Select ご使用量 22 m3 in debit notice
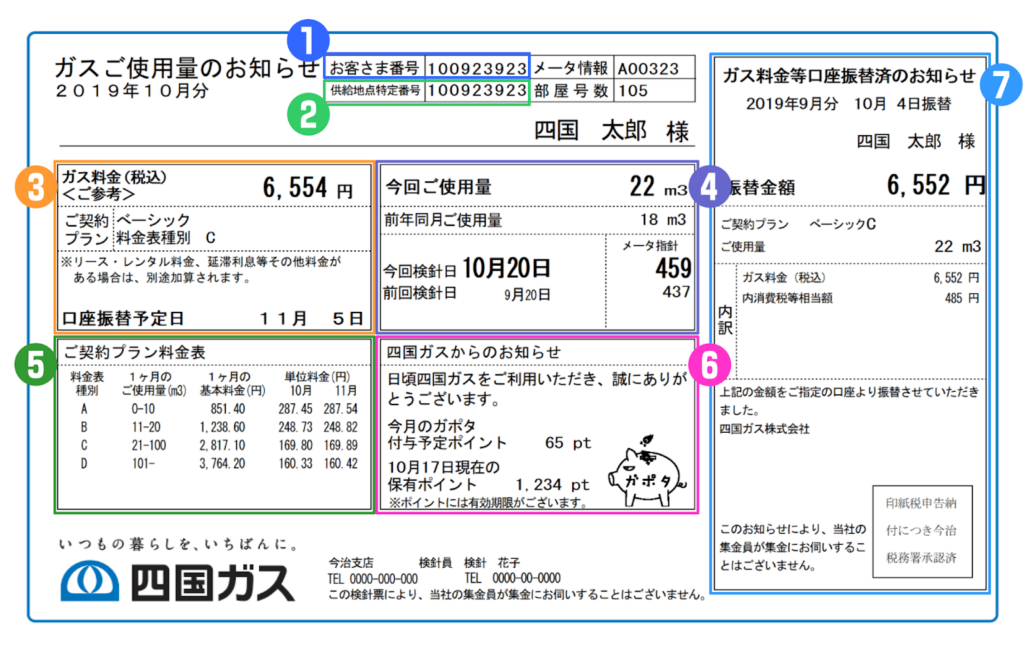 [957, 246]
